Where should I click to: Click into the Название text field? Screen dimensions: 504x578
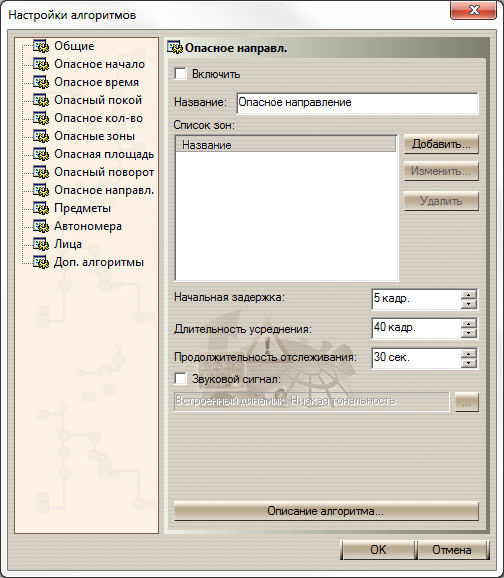point(357,103)
